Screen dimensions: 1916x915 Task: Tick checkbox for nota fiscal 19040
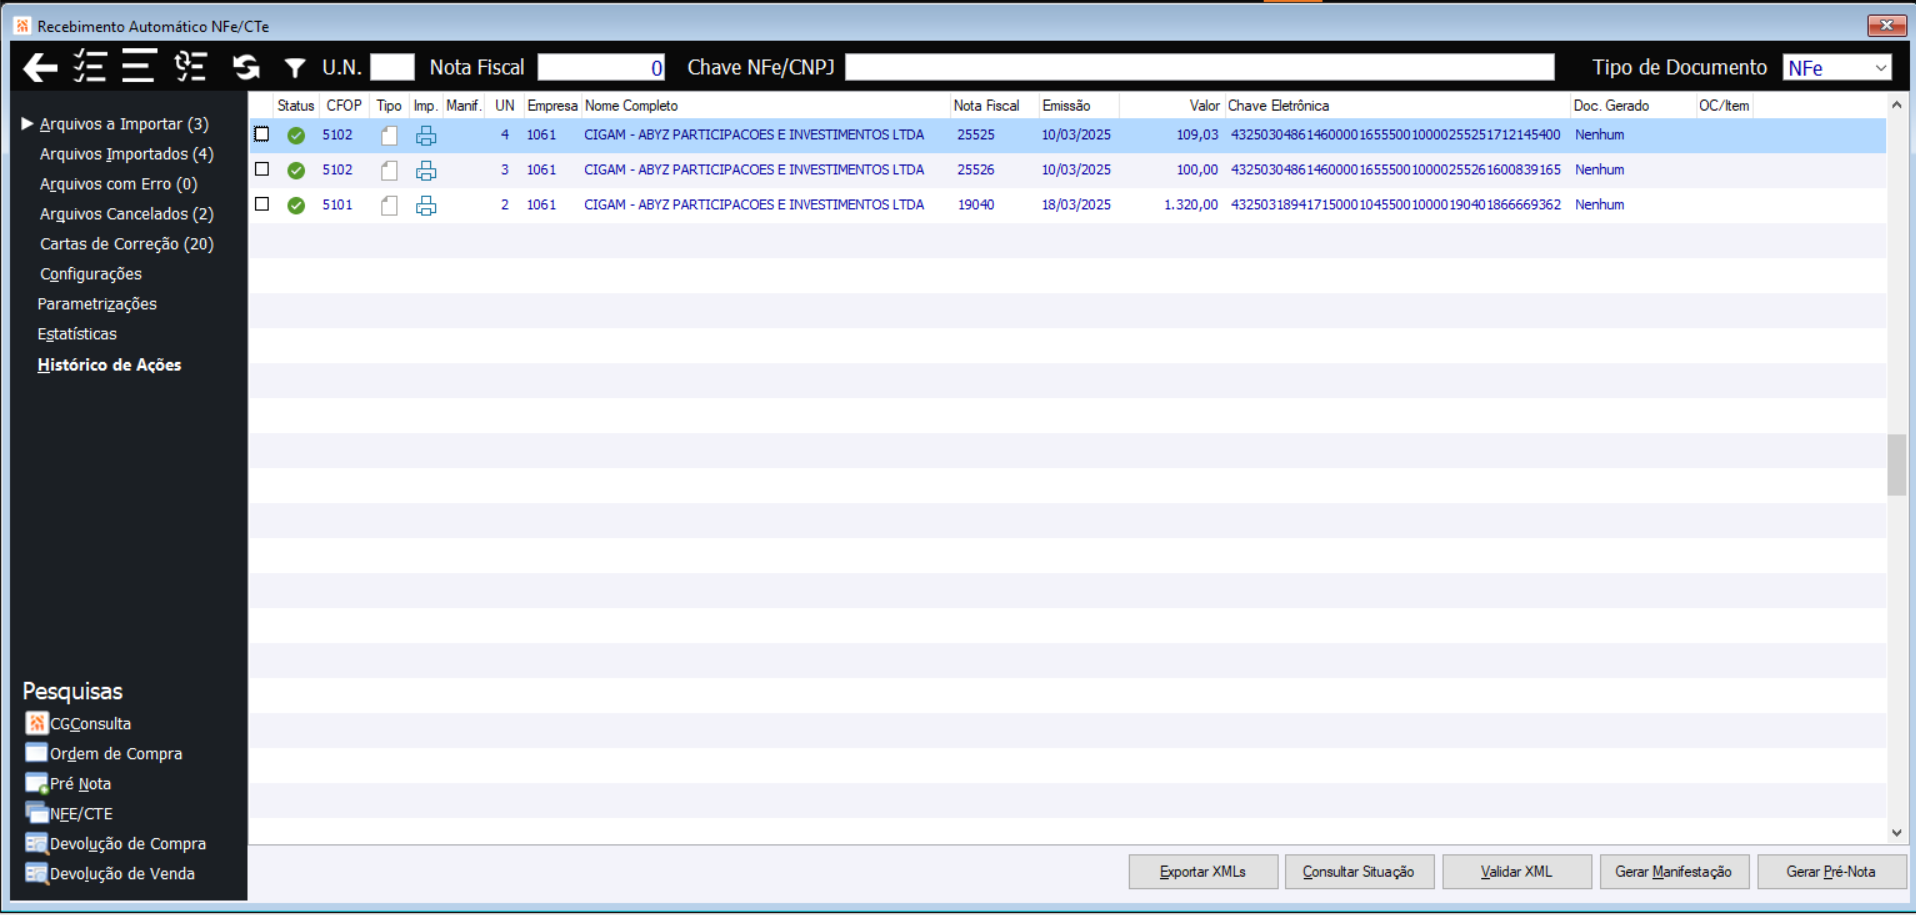pyautogui.click(x=262, y=204)
